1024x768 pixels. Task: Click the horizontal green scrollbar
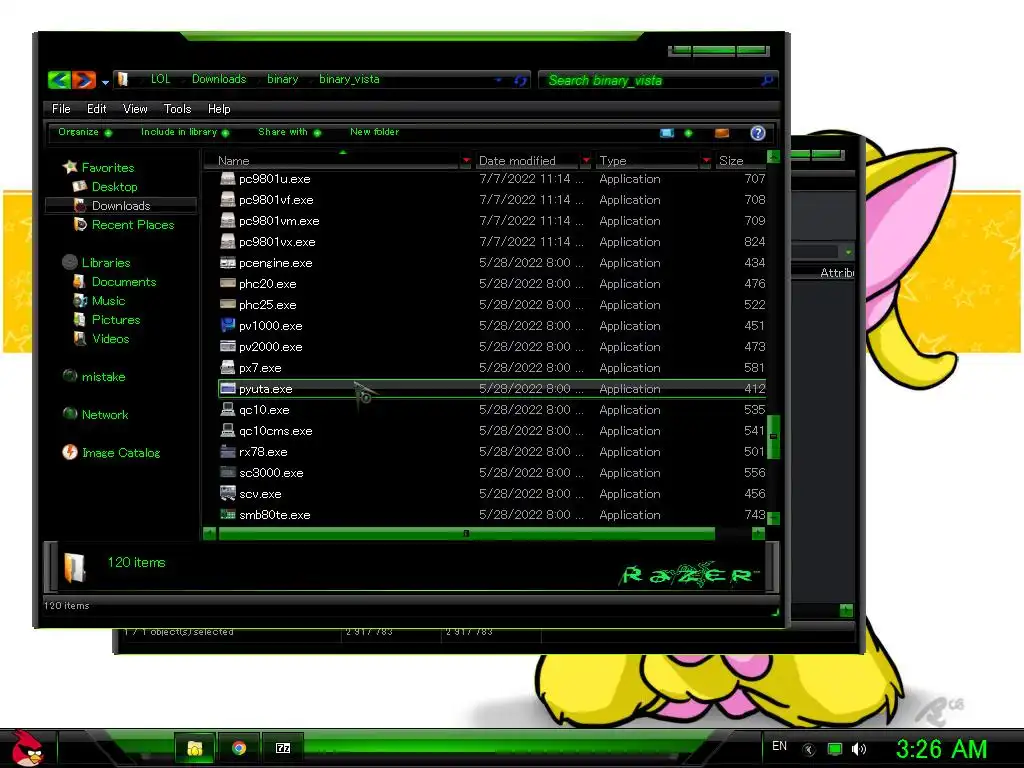click(466, 534)
